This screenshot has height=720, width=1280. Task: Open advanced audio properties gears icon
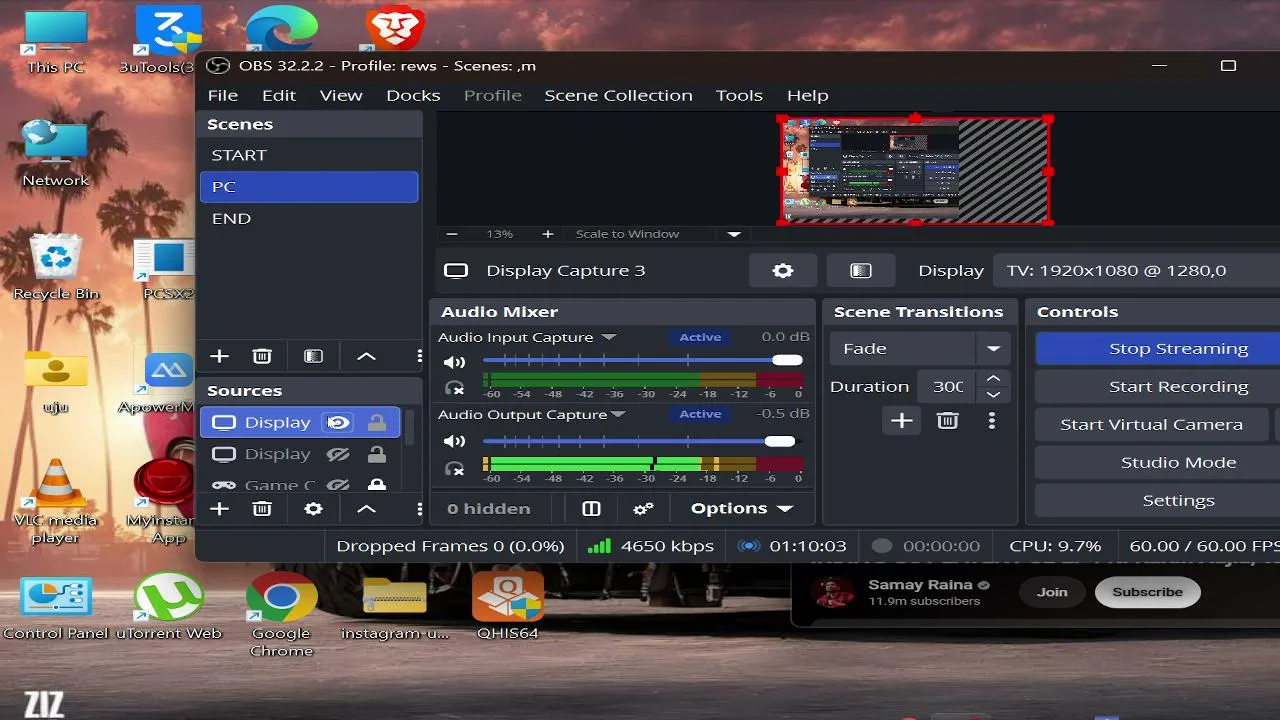[643, 509]
